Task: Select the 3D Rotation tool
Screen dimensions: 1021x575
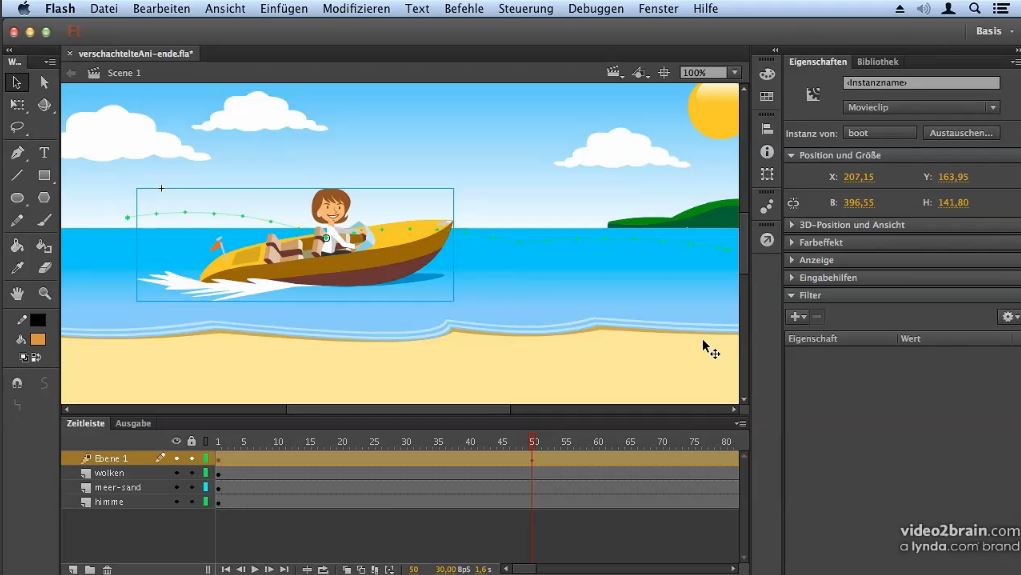Action: point(44,105)
